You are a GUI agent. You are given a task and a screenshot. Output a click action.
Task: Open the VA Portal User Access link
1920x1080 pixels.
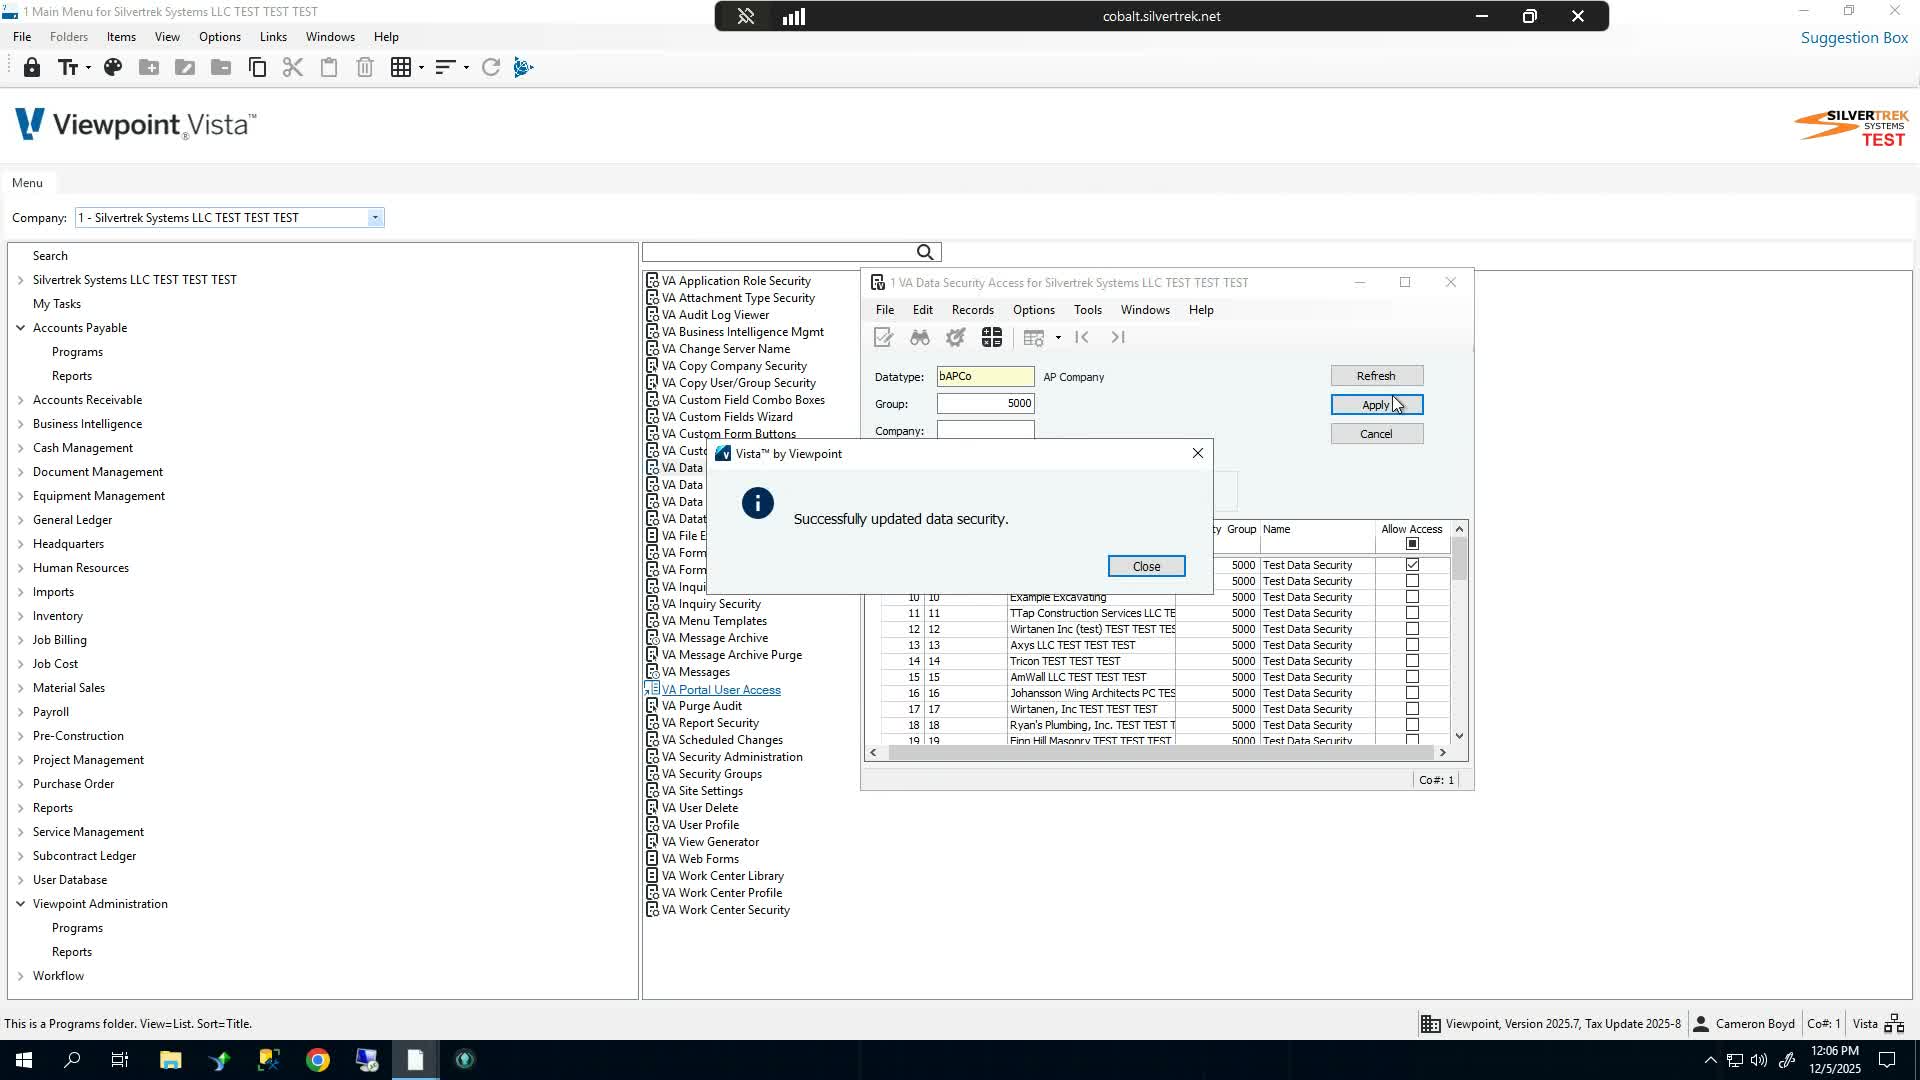(721, 690)
